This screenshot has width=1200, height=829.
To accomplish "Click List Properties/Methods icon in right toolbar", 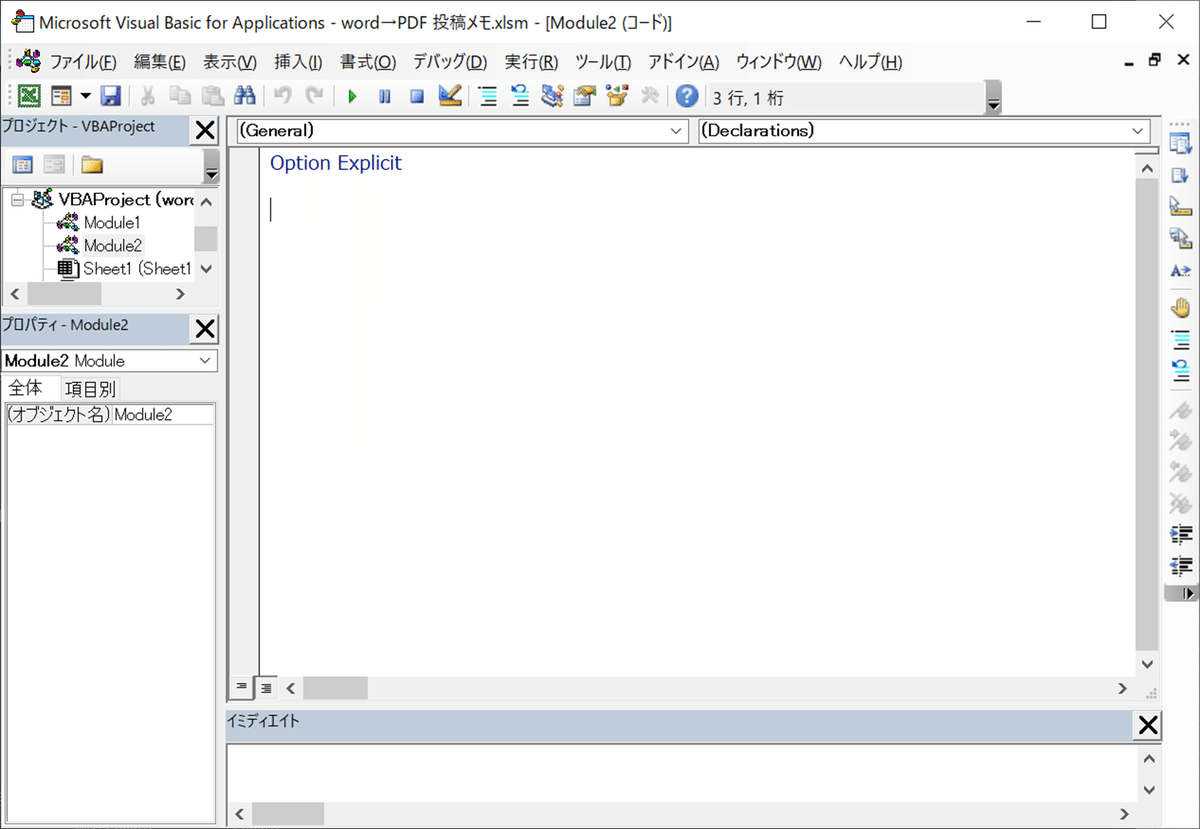I will coord(1181,144).
